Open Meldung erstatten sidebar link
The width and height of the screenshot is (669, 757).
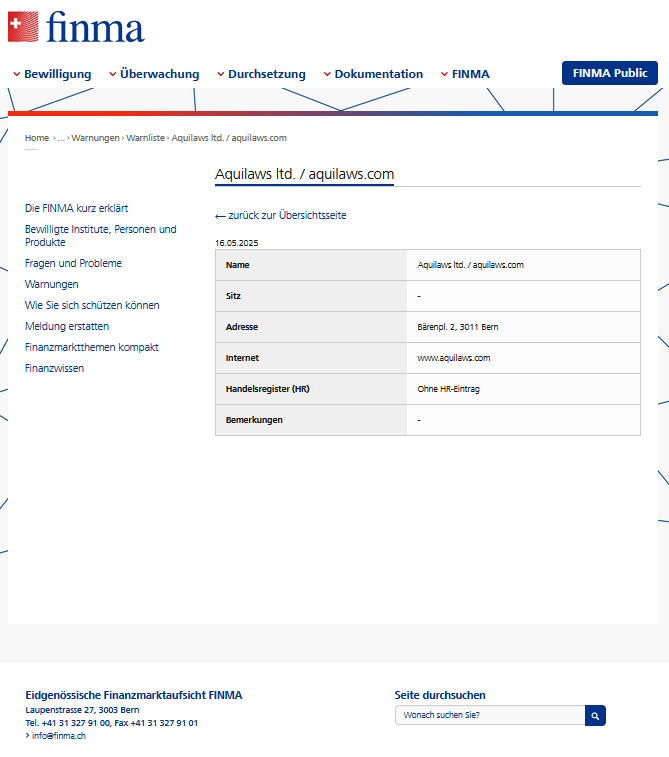tap(67, 326)
